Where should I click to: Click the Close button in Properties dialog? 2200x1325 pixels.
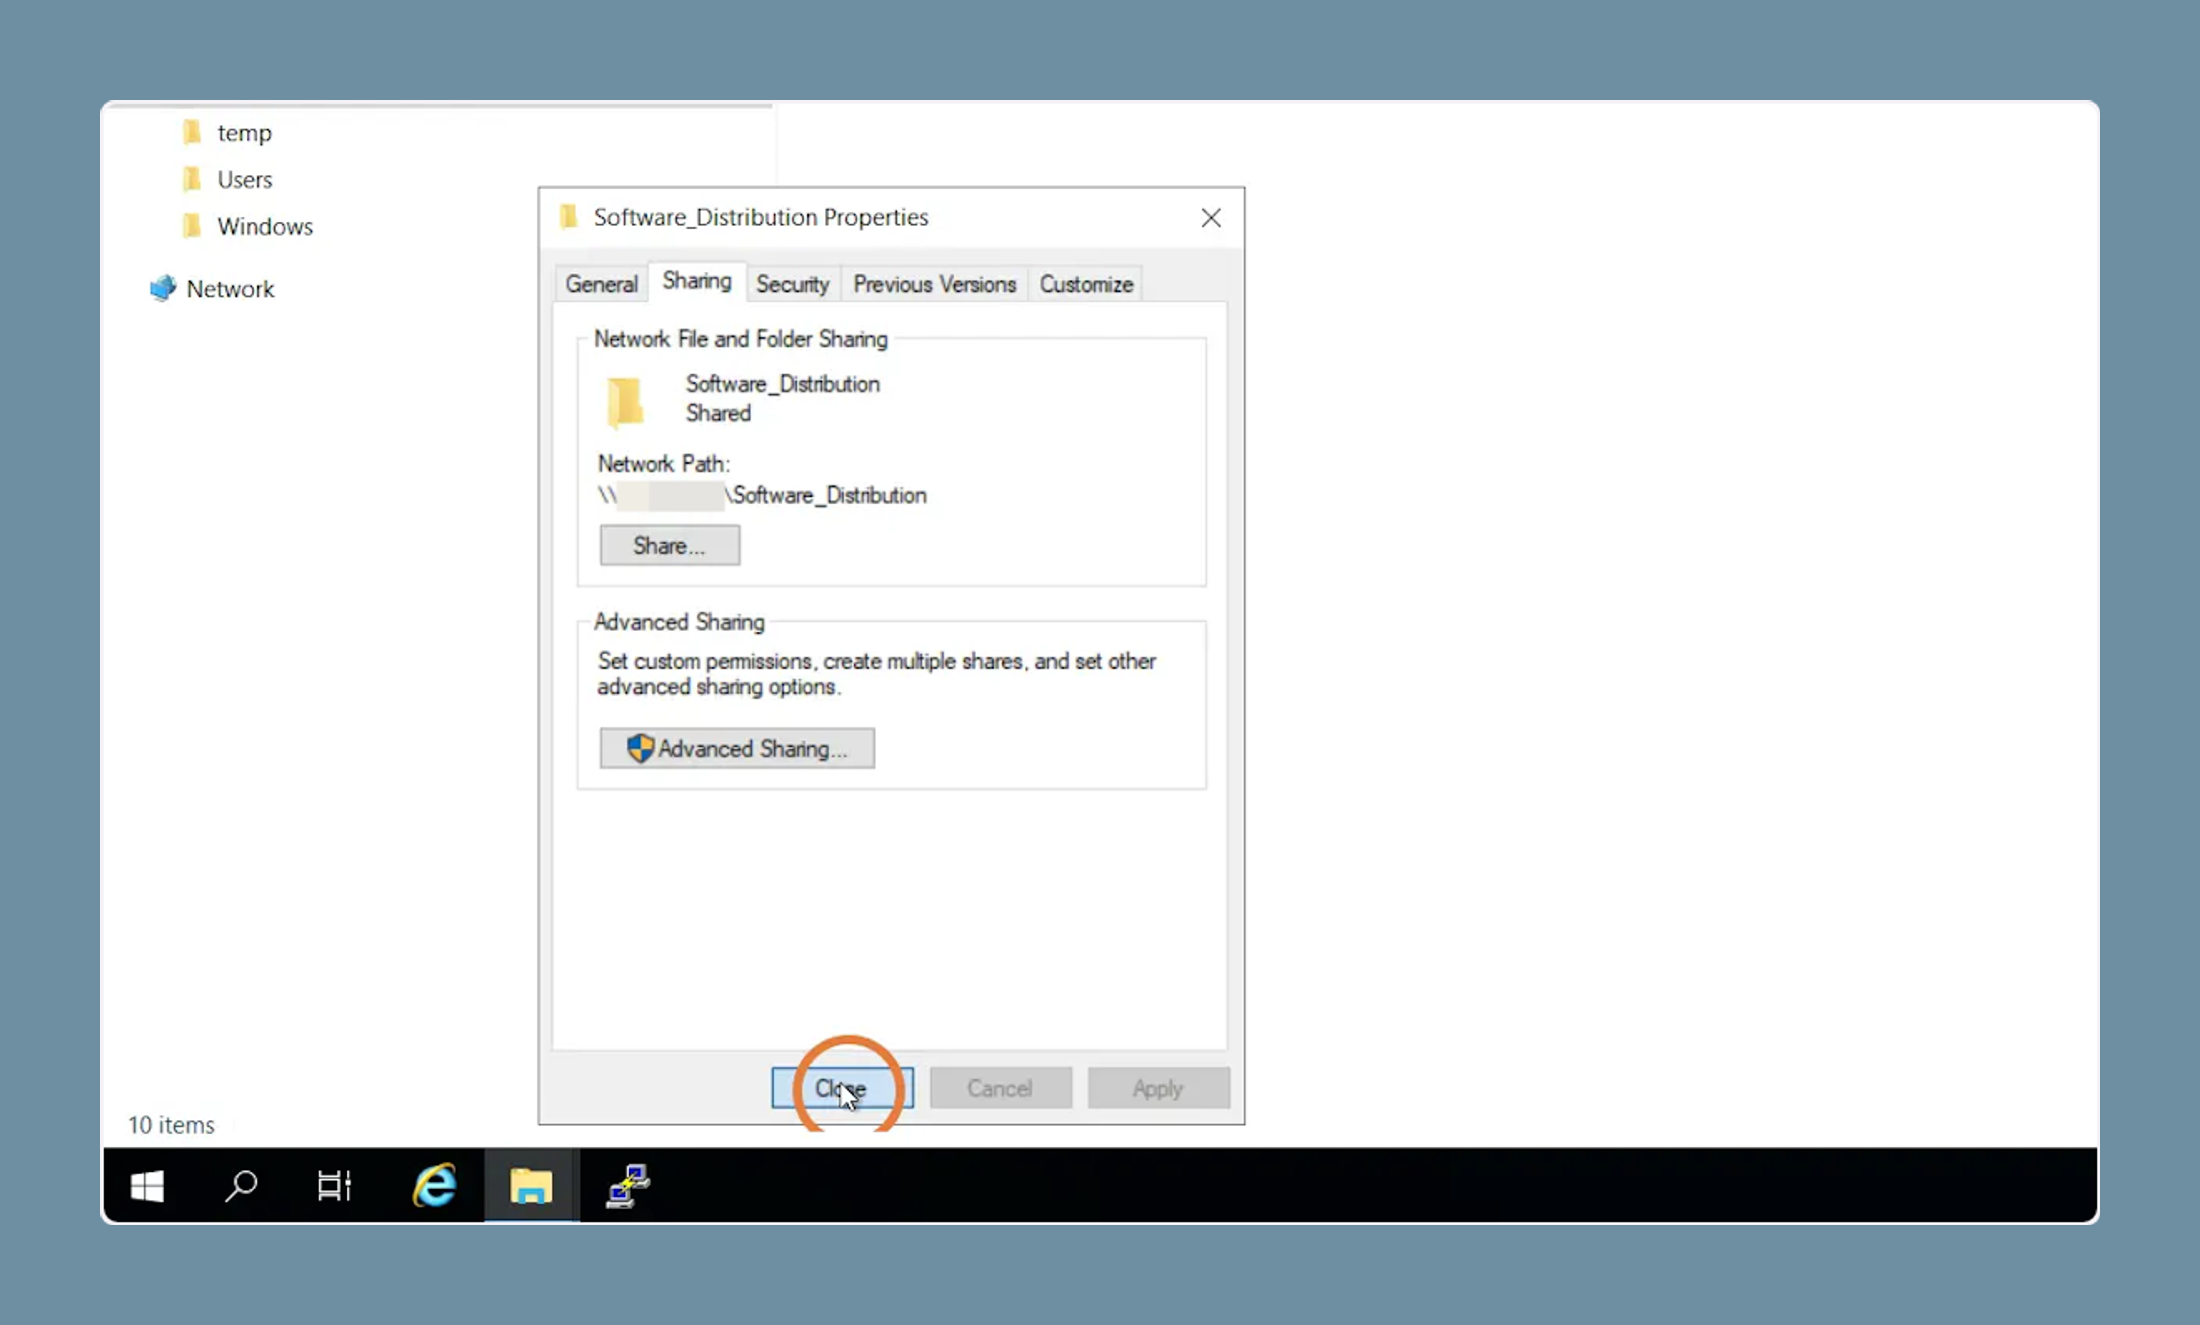pyautogui.click(x=842, y=1088)
